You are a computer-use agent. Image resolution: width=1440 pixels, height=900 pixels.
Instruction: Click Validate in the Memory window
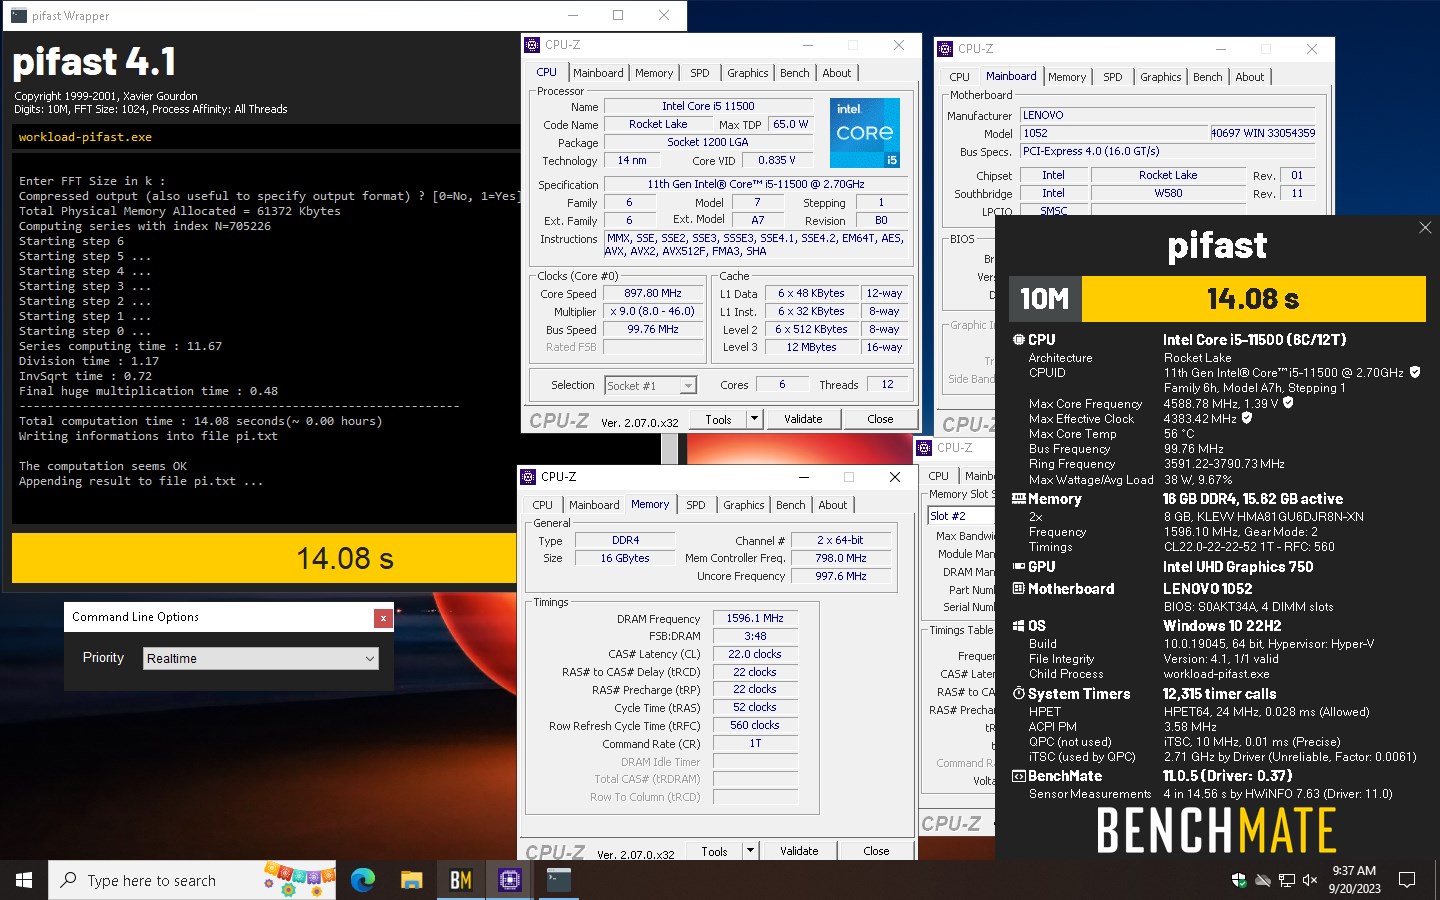tap(799, 851)
